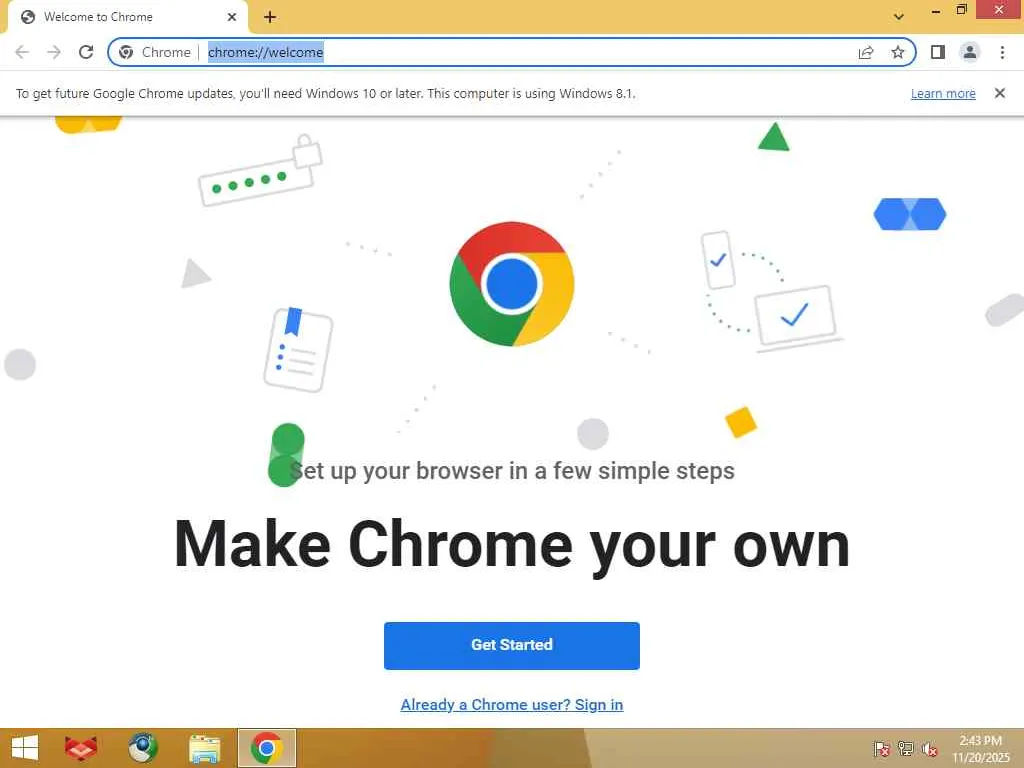Select the Chrome taskbar icon
The height and width of the screenshot is (768, 1024).
pos(266,748)
